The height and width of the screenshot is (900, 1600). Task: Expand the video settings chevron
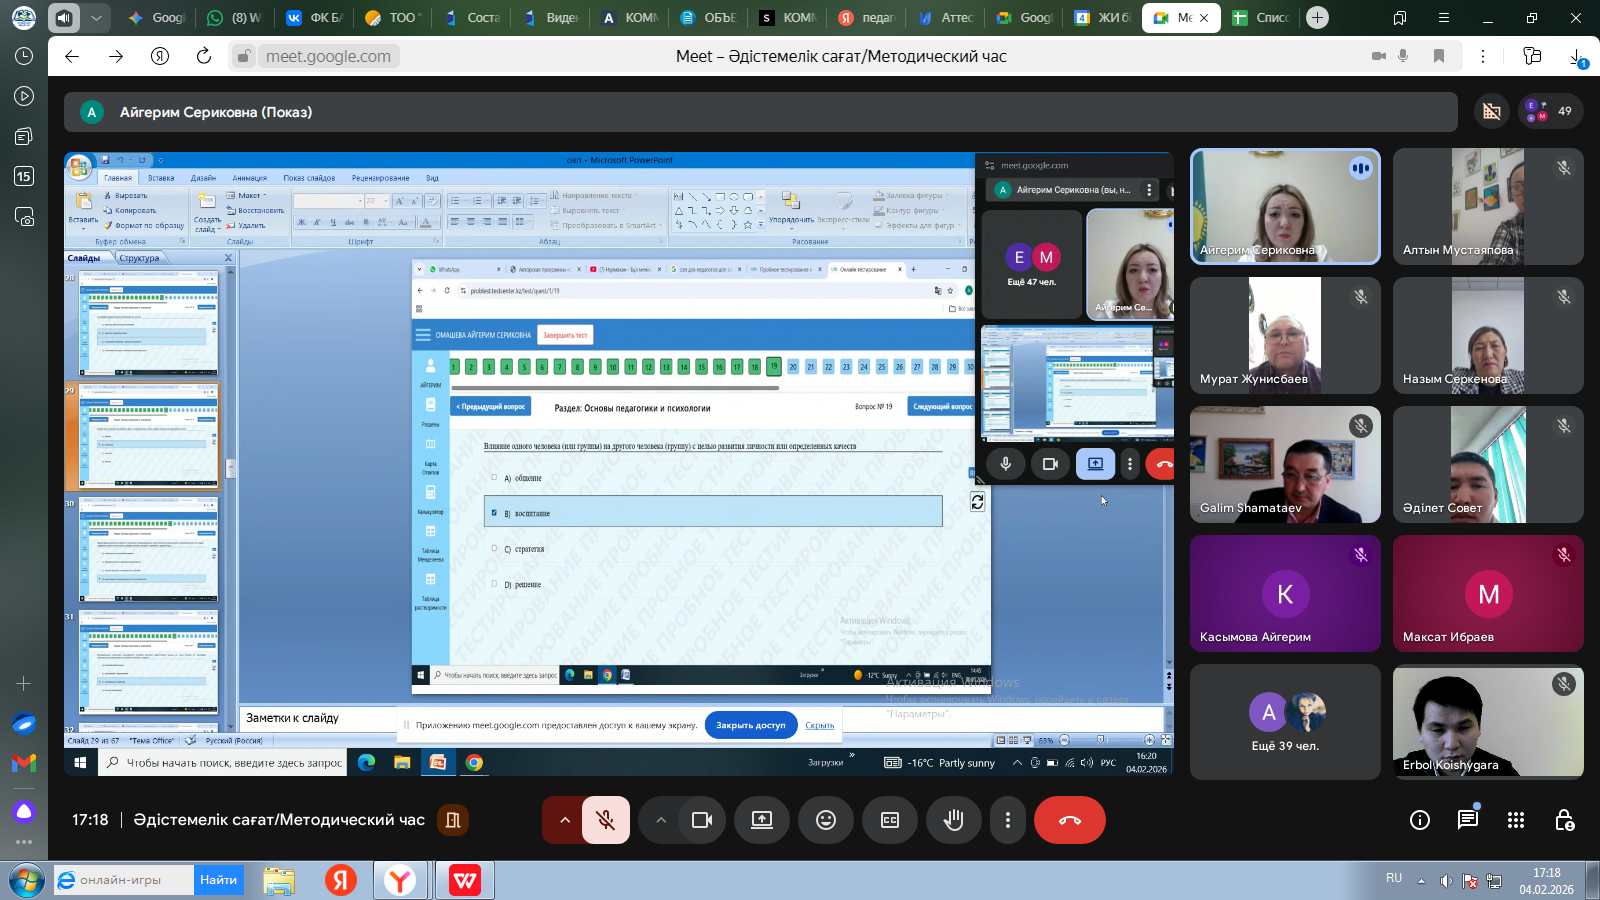(x=660, y=820)
